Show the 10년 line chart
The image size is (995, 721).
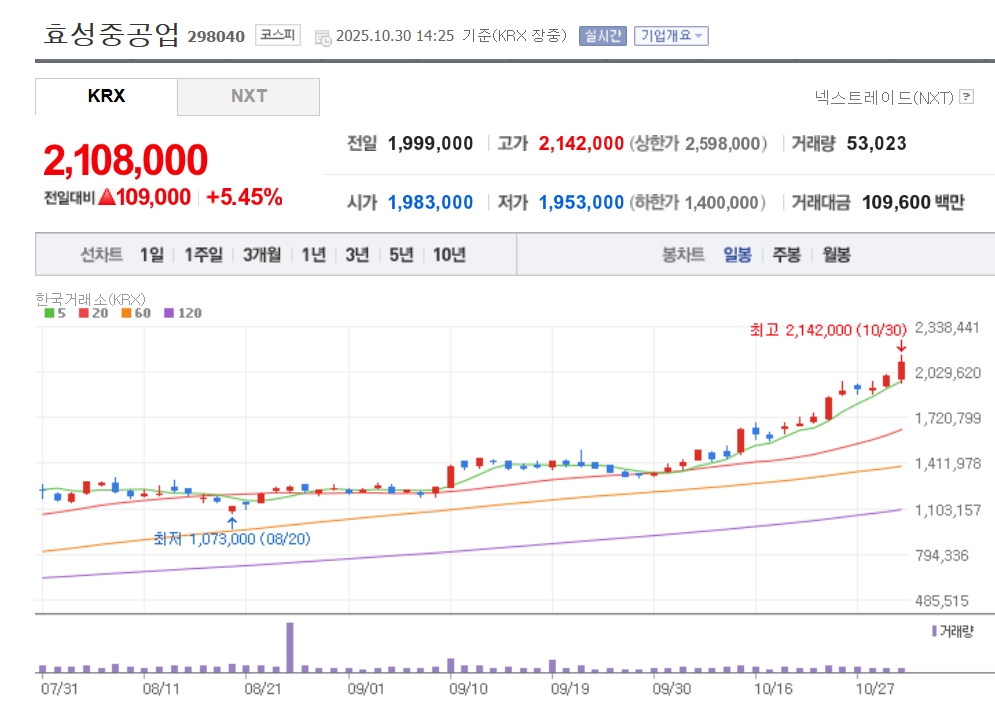pos(449,255)
